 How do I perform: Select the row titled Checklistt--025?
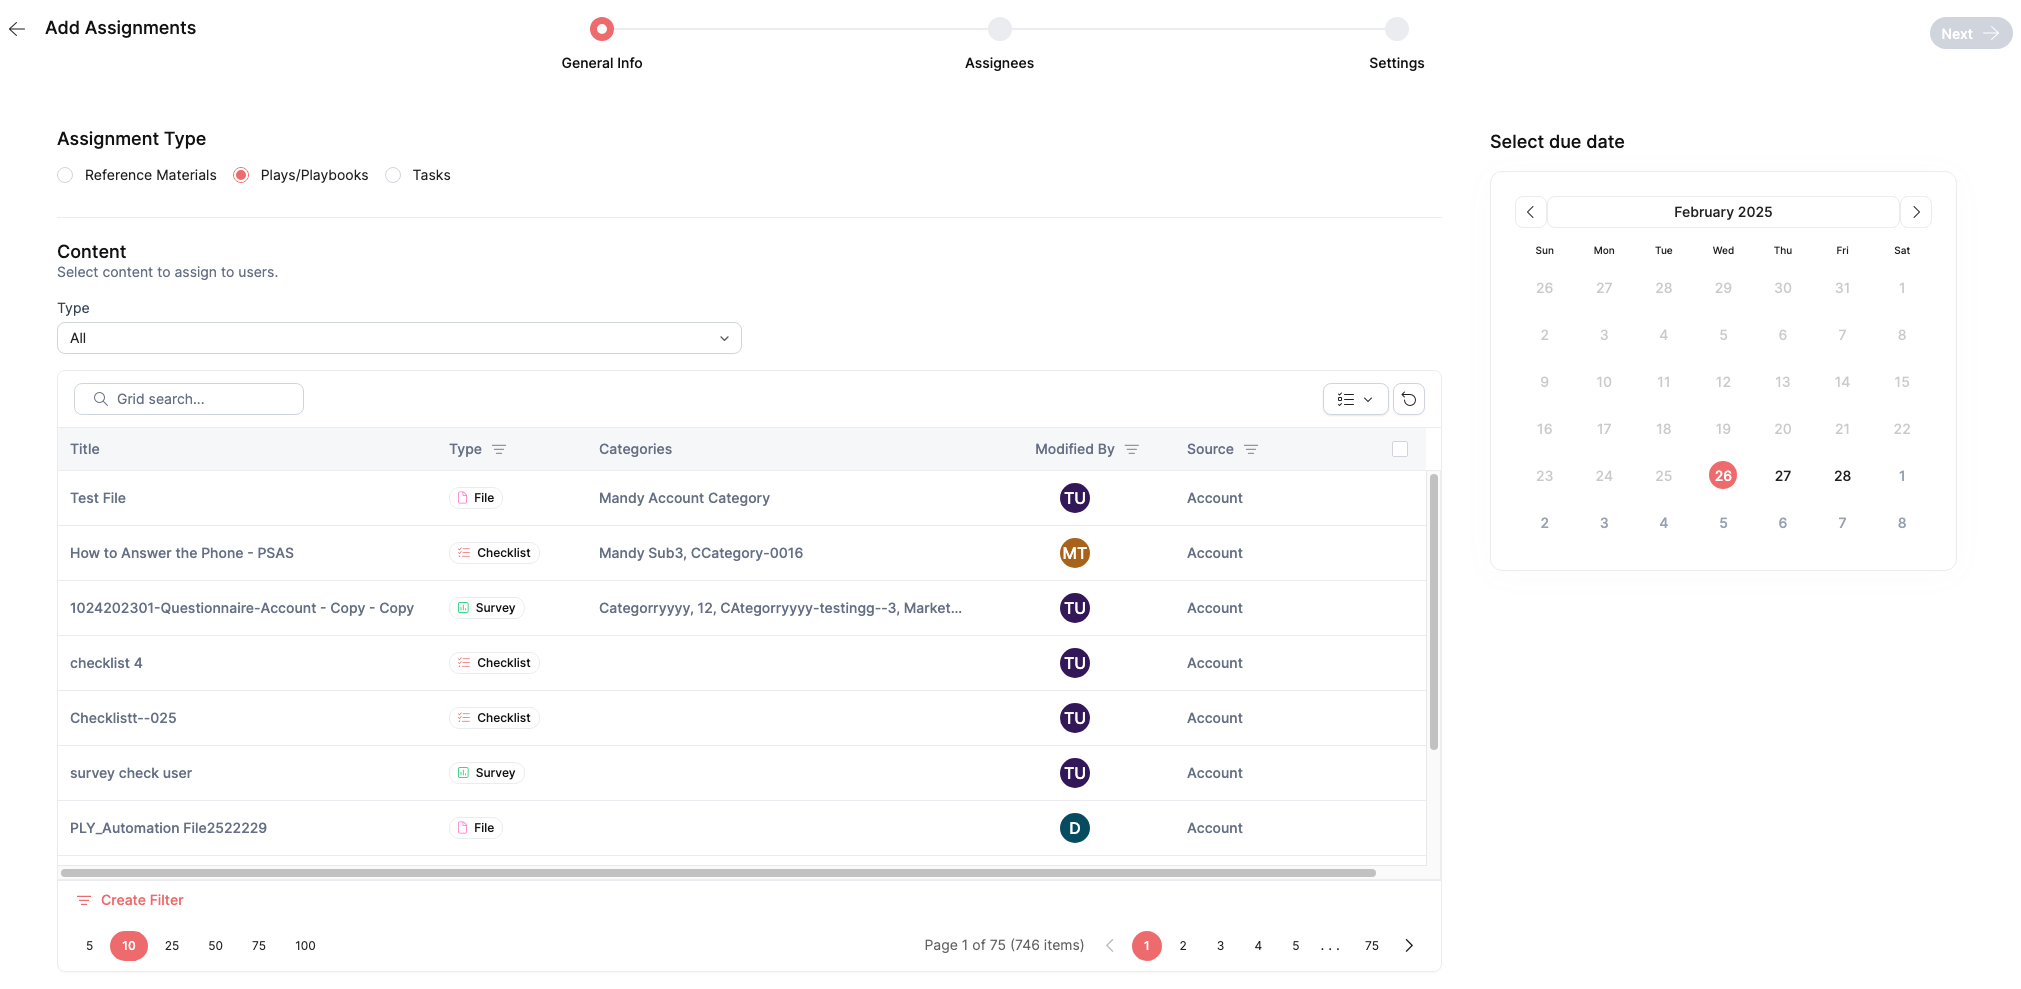click(742, 718)
